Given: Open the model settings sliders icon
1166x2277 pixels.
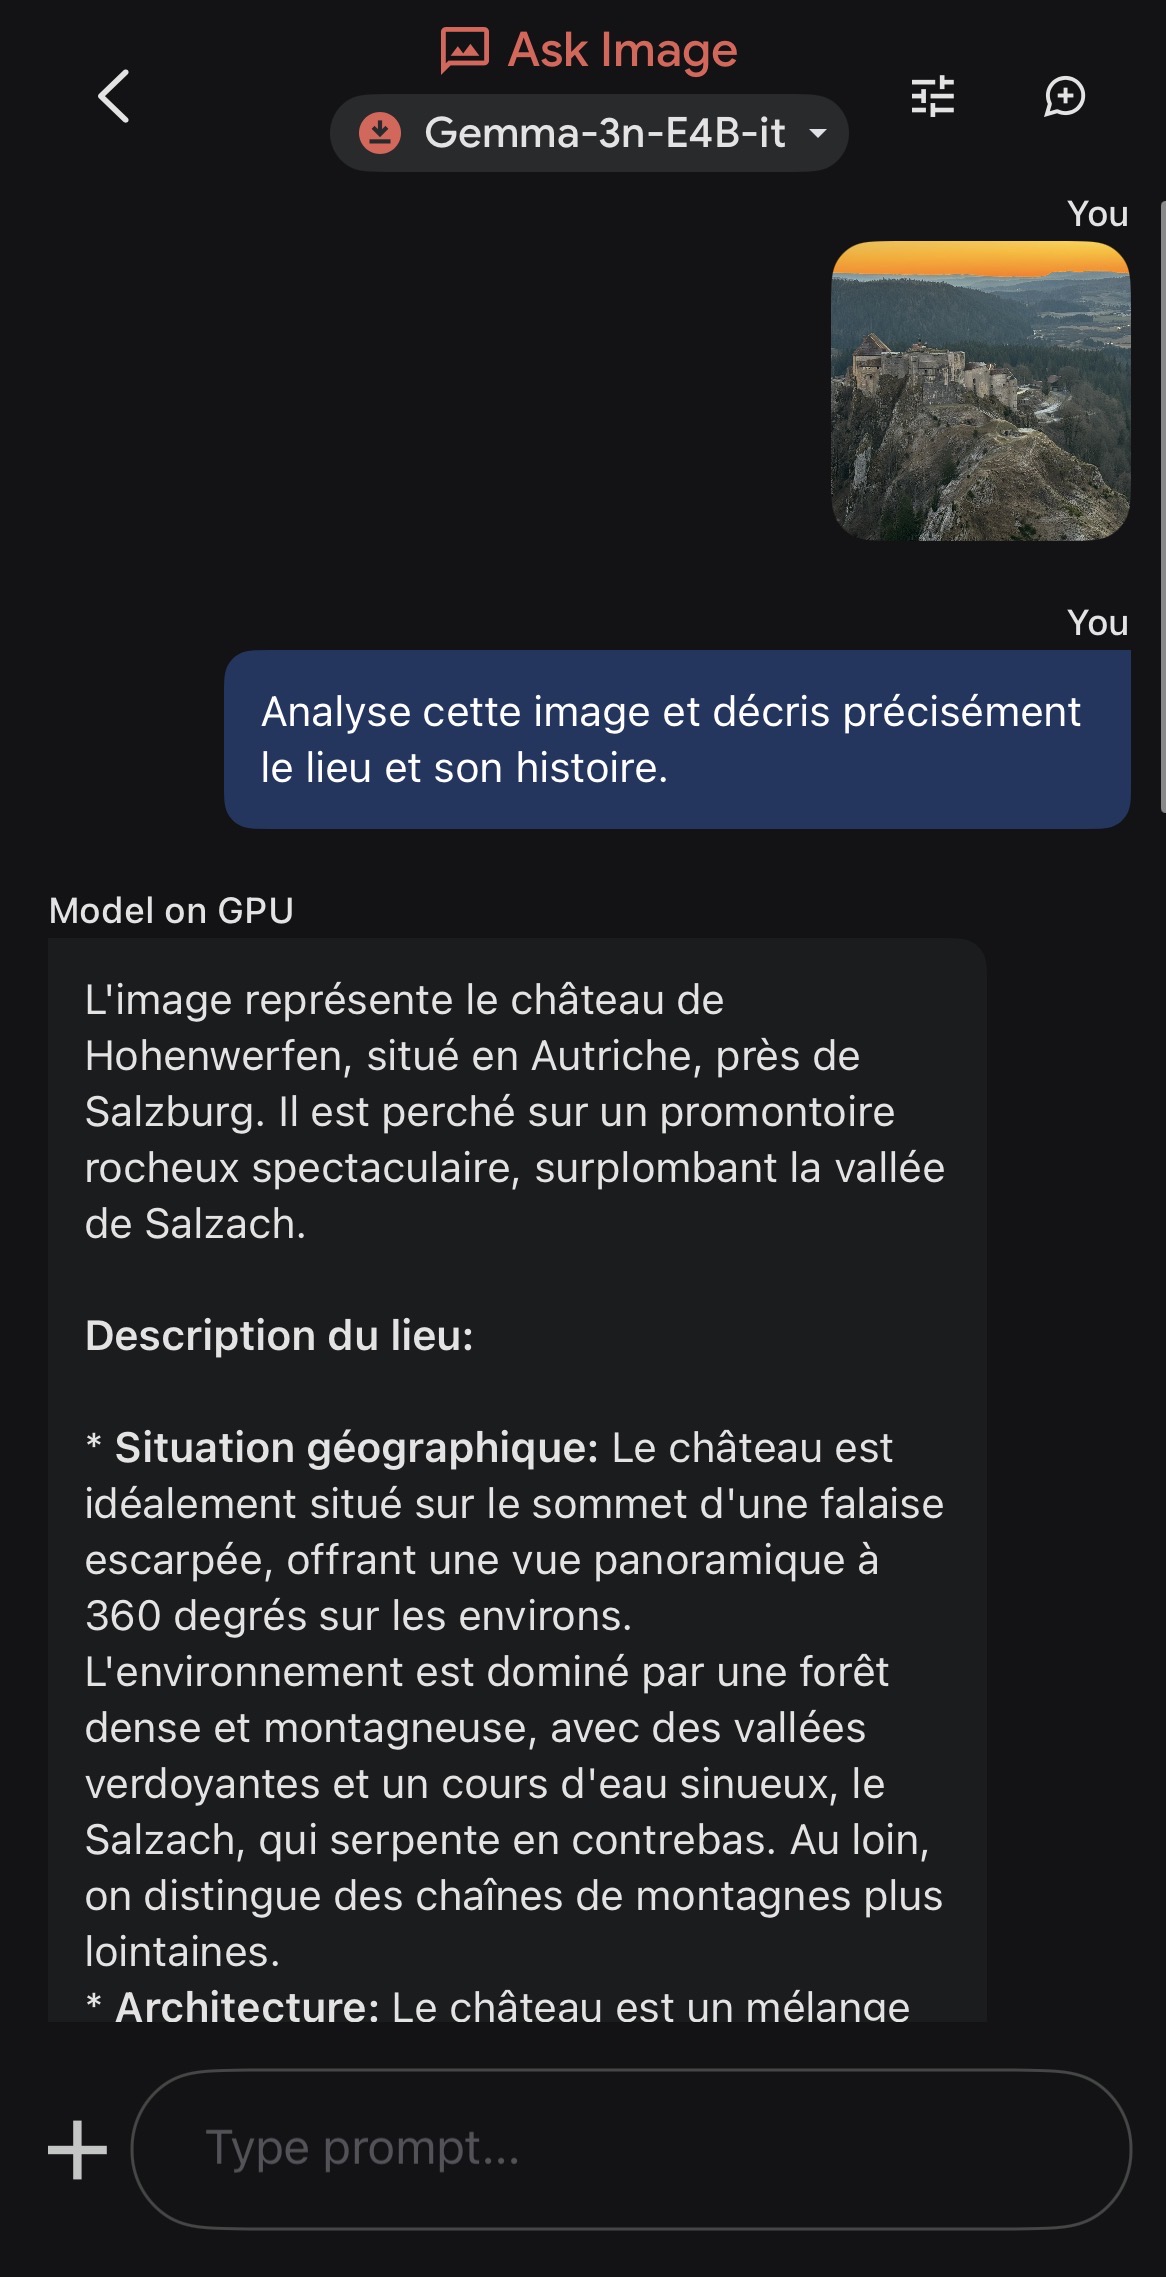Looking at the screenshot, I should tap(933, 97).
